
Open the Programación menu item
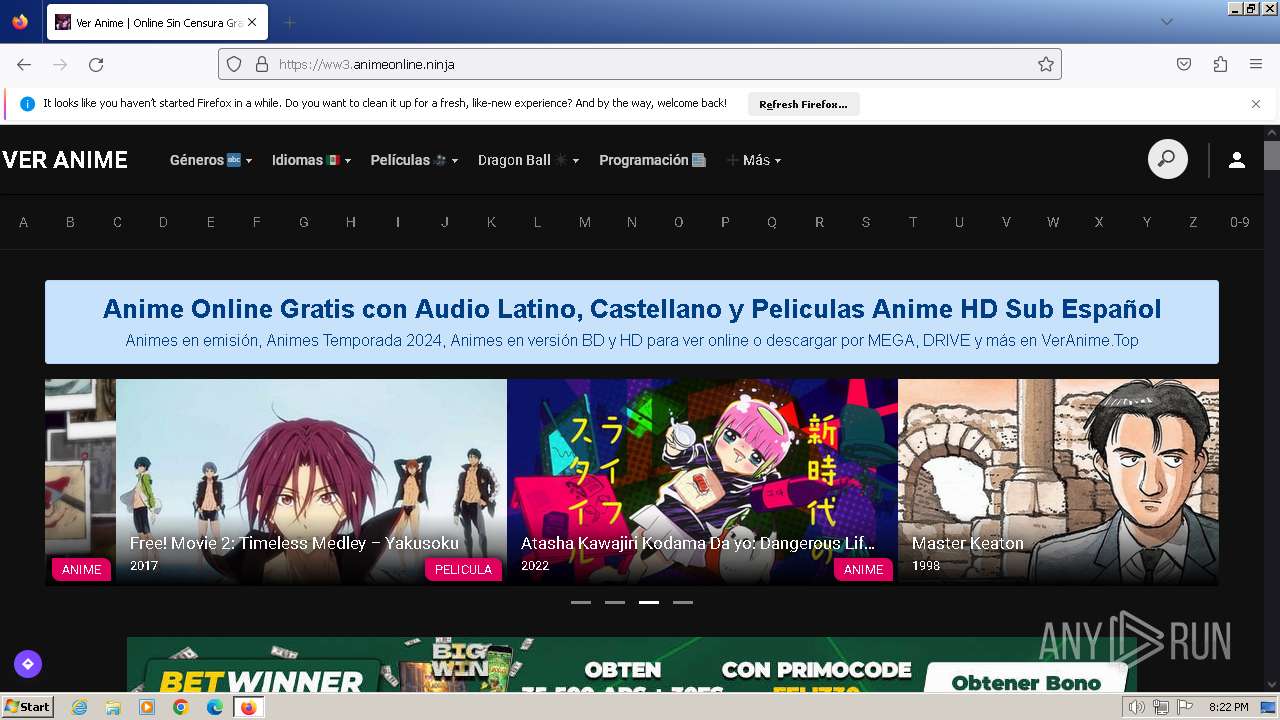pyautogui.click(x=653, y=160)
